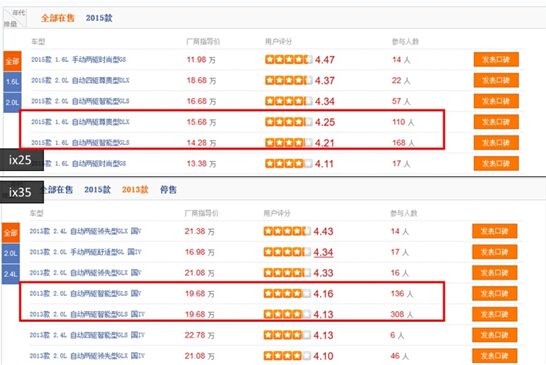The width and height of the screenshot is (546, 365).
Task: Open 2013款 2.4L 自动四驱智能型GLS 国IV link
Action: pyautogui.click(x=87, y=335)
